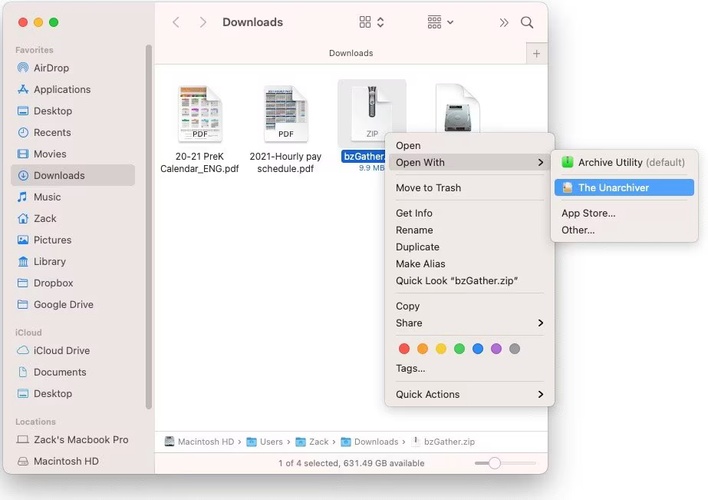Choose Open from the context menu
Image resolution: width=708 pixels, height=500 pixels.
[470, 145]
